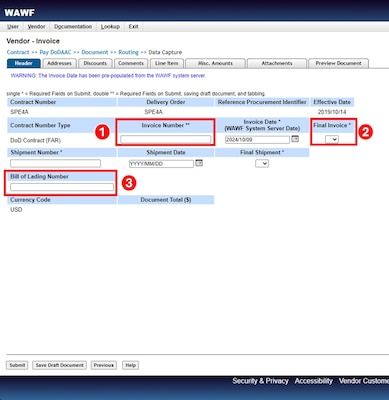Click the Save Draft Document button
The image size is (389, 400).
(60, 365)
